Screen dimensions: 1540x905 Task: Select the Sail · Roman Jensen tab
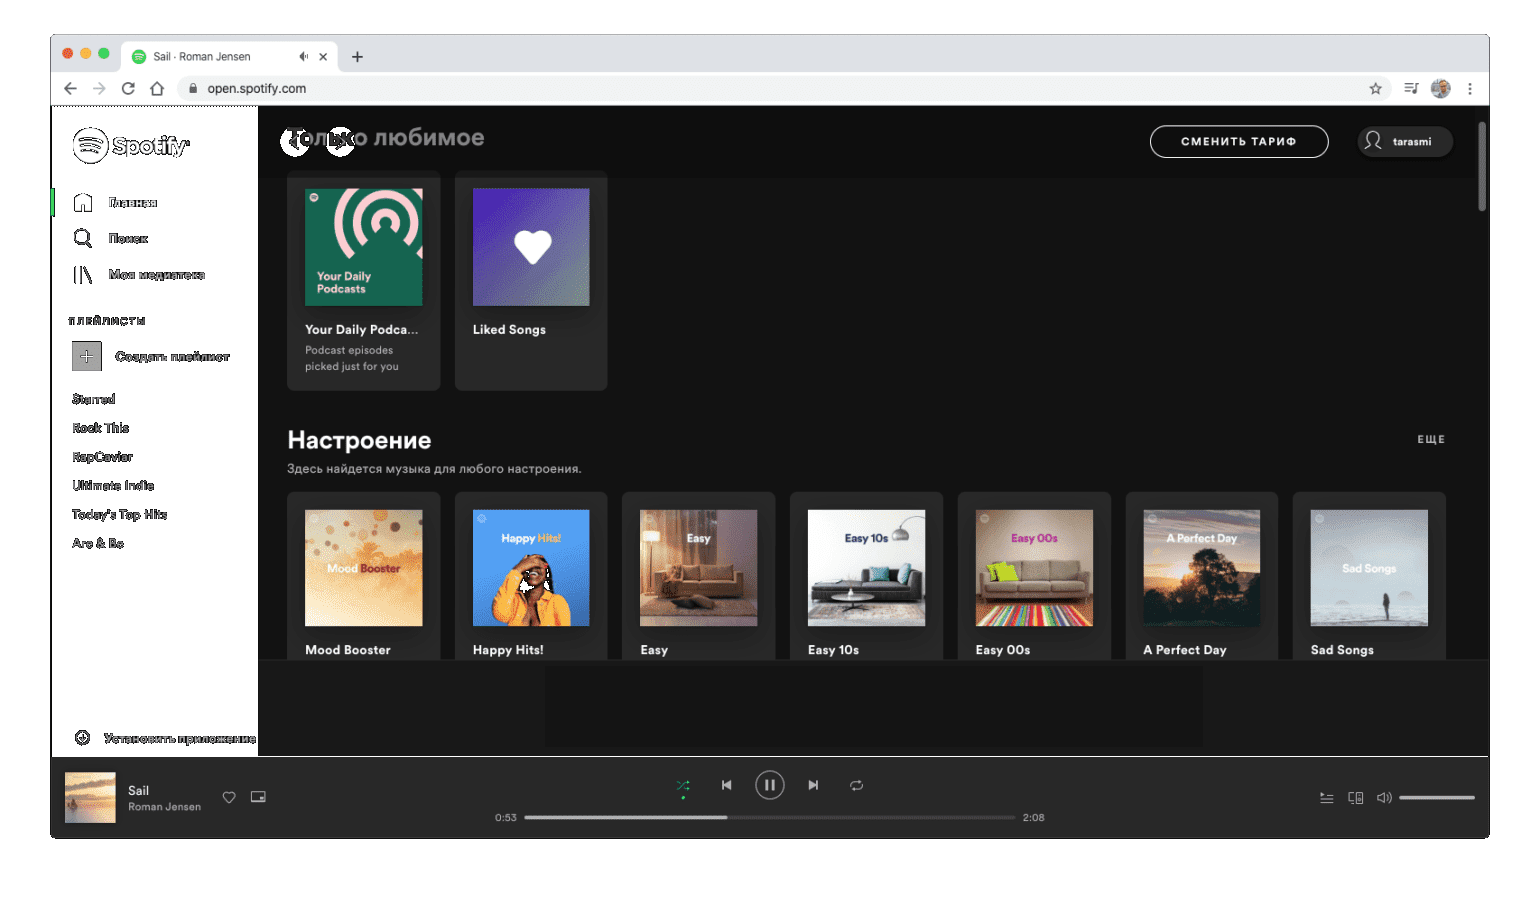tap(230, 57)
